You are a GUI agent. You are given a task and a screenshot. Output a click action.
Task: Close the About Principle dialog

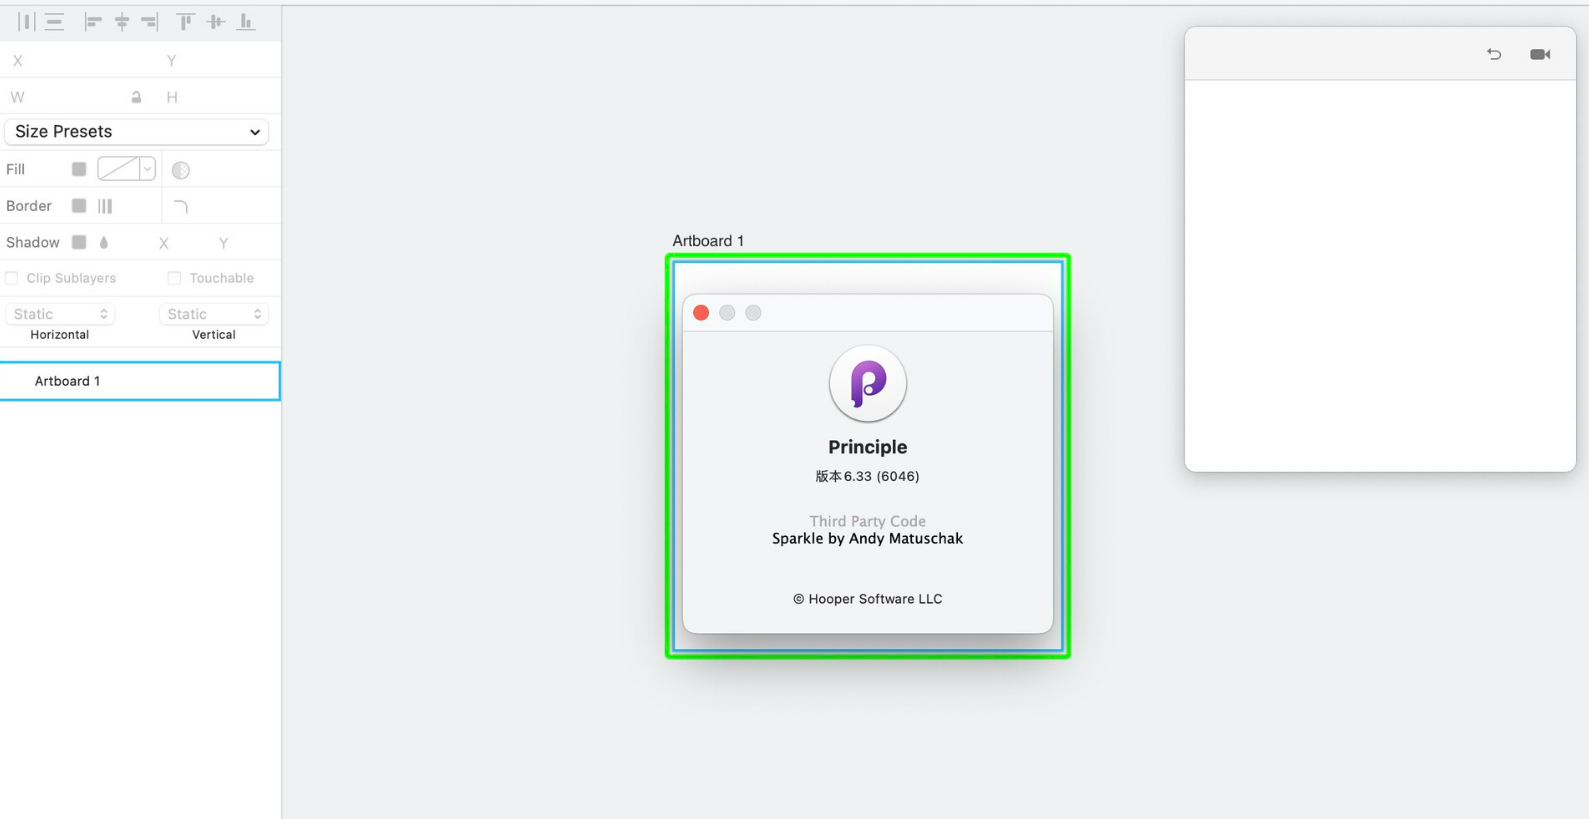(701, 313)
